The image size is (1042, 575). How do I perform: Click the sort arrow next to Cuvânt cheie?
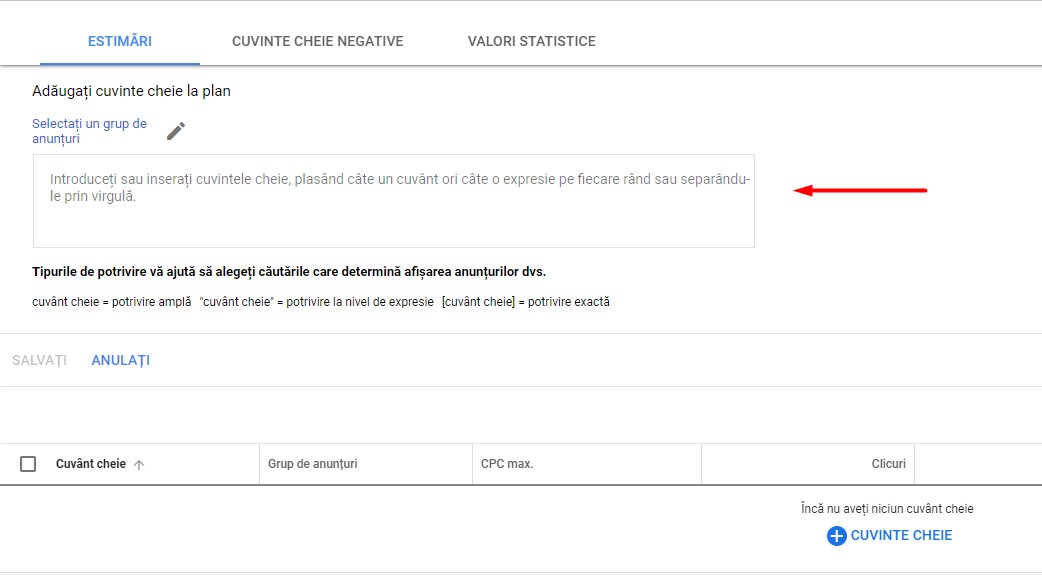[x=139, y=465]
